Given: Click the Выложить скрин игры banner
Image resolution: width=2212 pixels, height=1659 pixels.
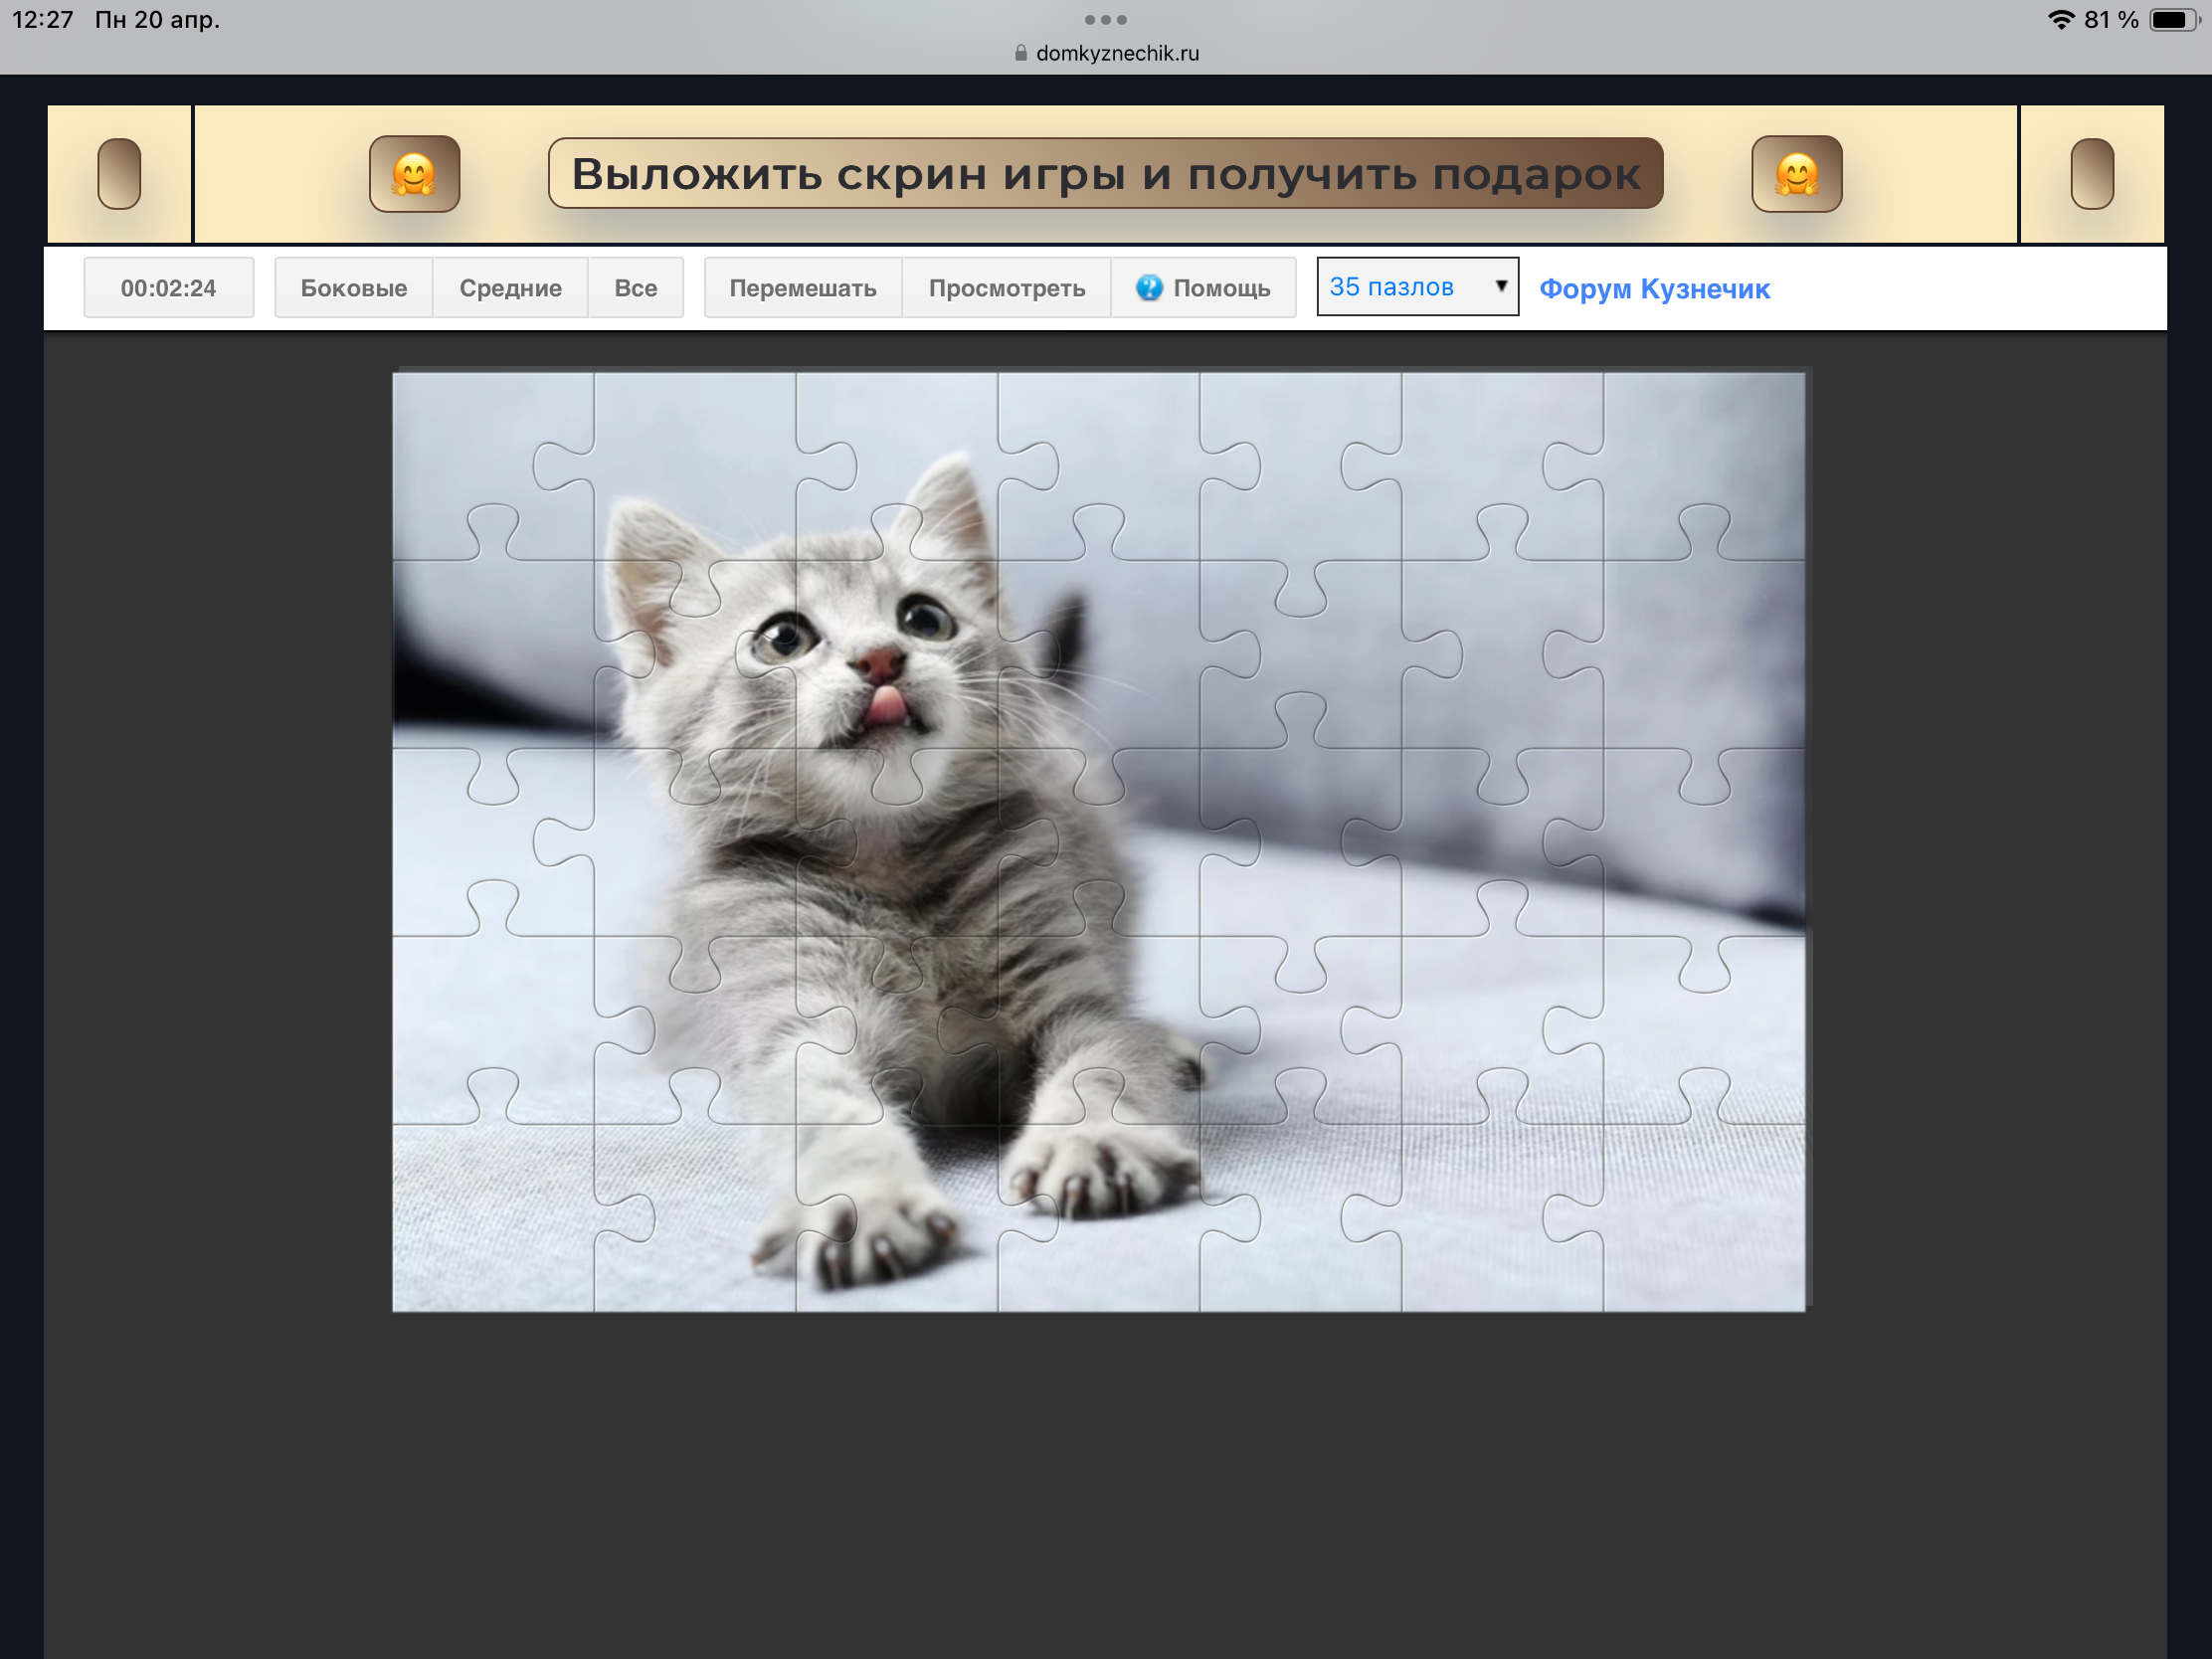Looking at the screenshot, I should click(x=1105, y=174).
